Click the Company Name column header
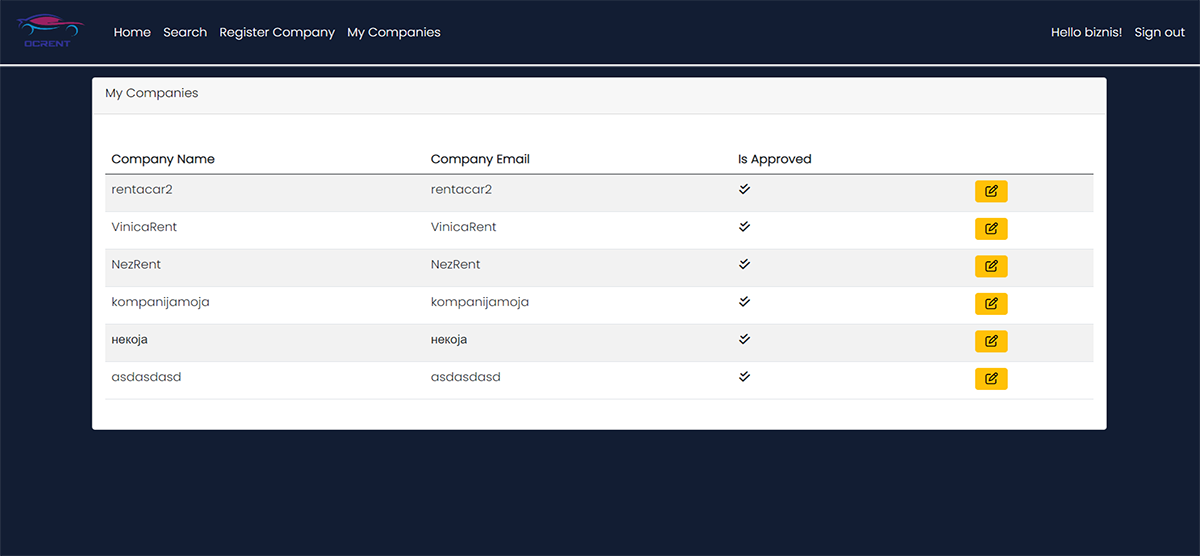This screenshot has height=556, width=1200. 163,159
